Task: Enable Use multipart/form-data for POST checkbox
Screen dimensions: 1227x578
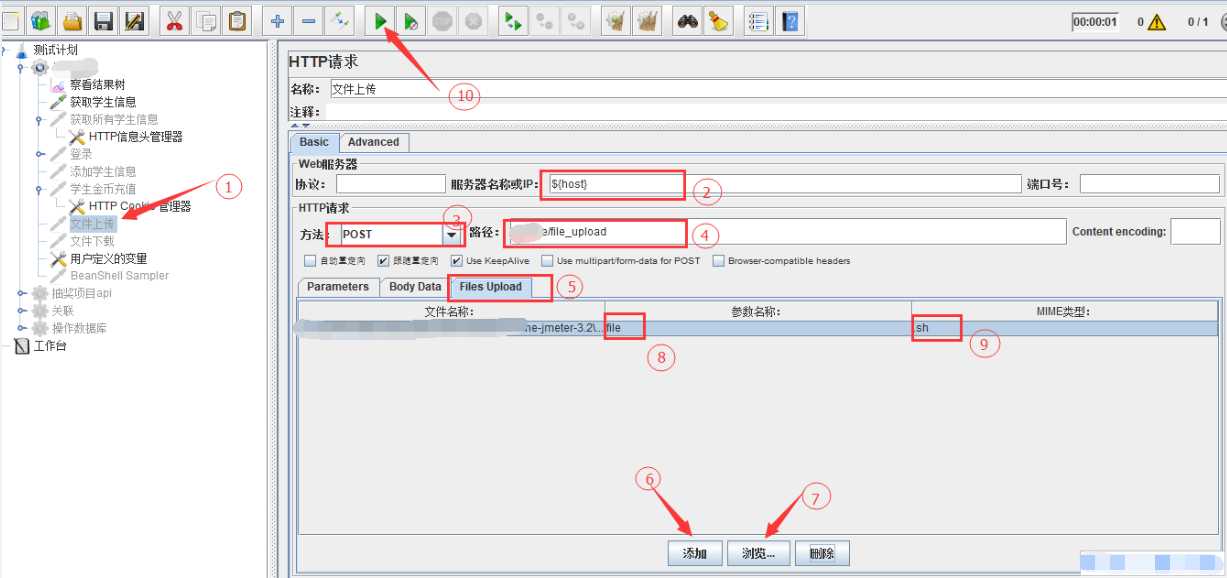Action: 547,261
